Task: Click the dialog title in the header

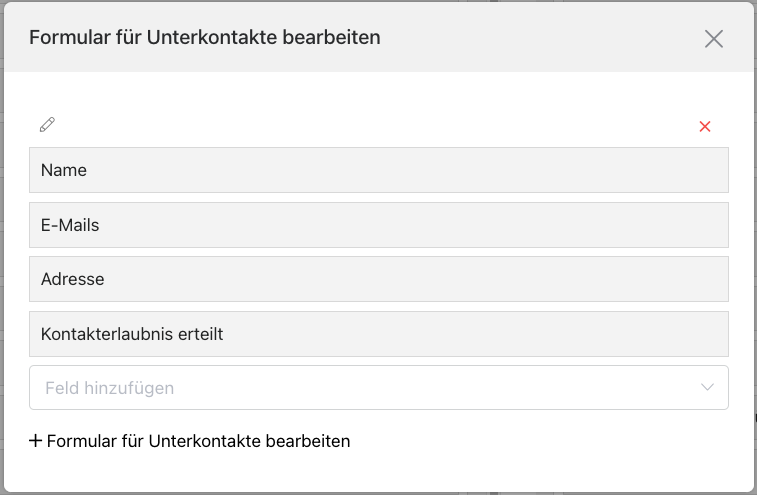Action: point(205,38)
